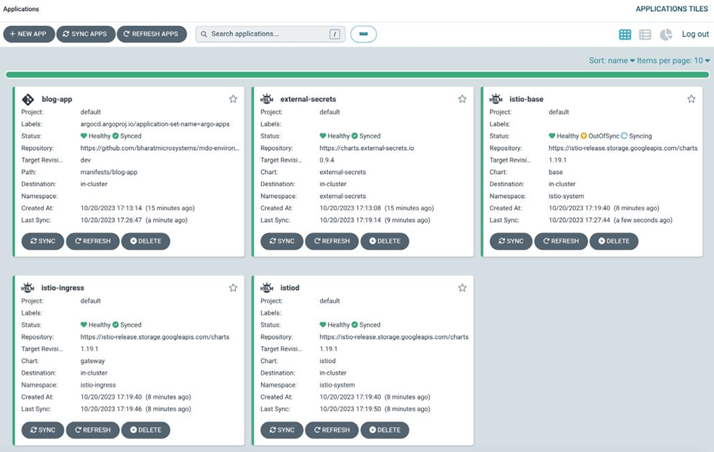Delete the istiod application
Image resolution: width=714 pixels, height=452 pixels.
(385, 430)
